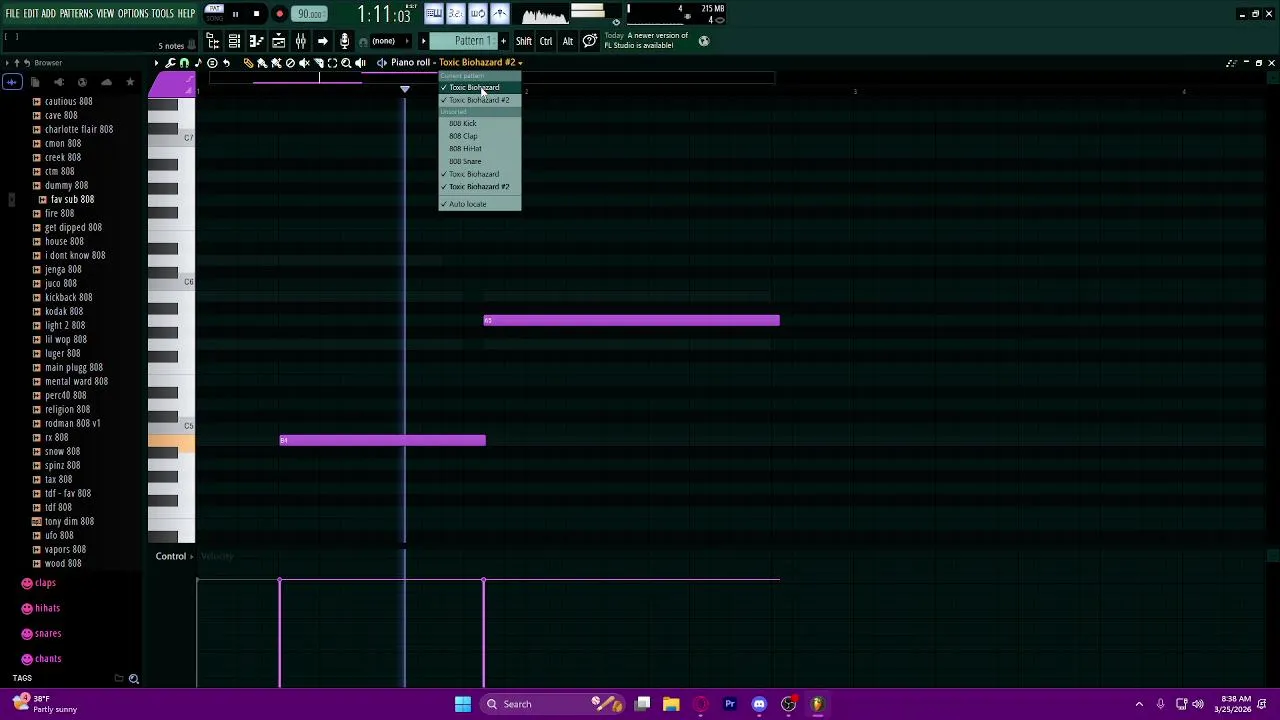Toggle countdown before recording
This screenshot has height=720, width=1280.
(x=456, y=13)
